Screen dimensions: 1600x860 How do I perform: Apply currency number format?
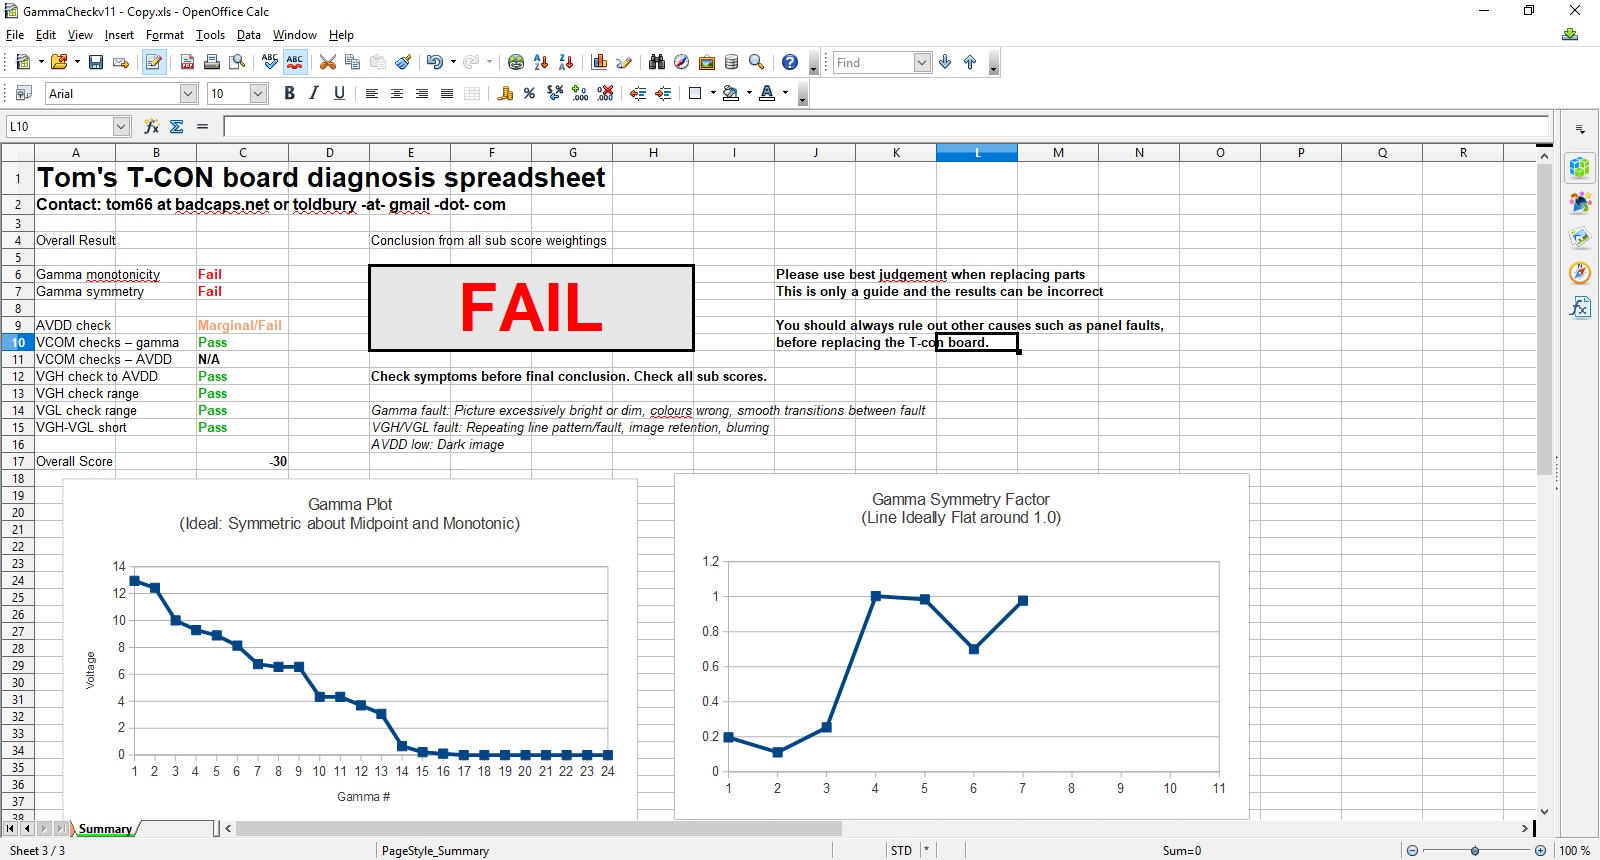(x=505, y=93)
